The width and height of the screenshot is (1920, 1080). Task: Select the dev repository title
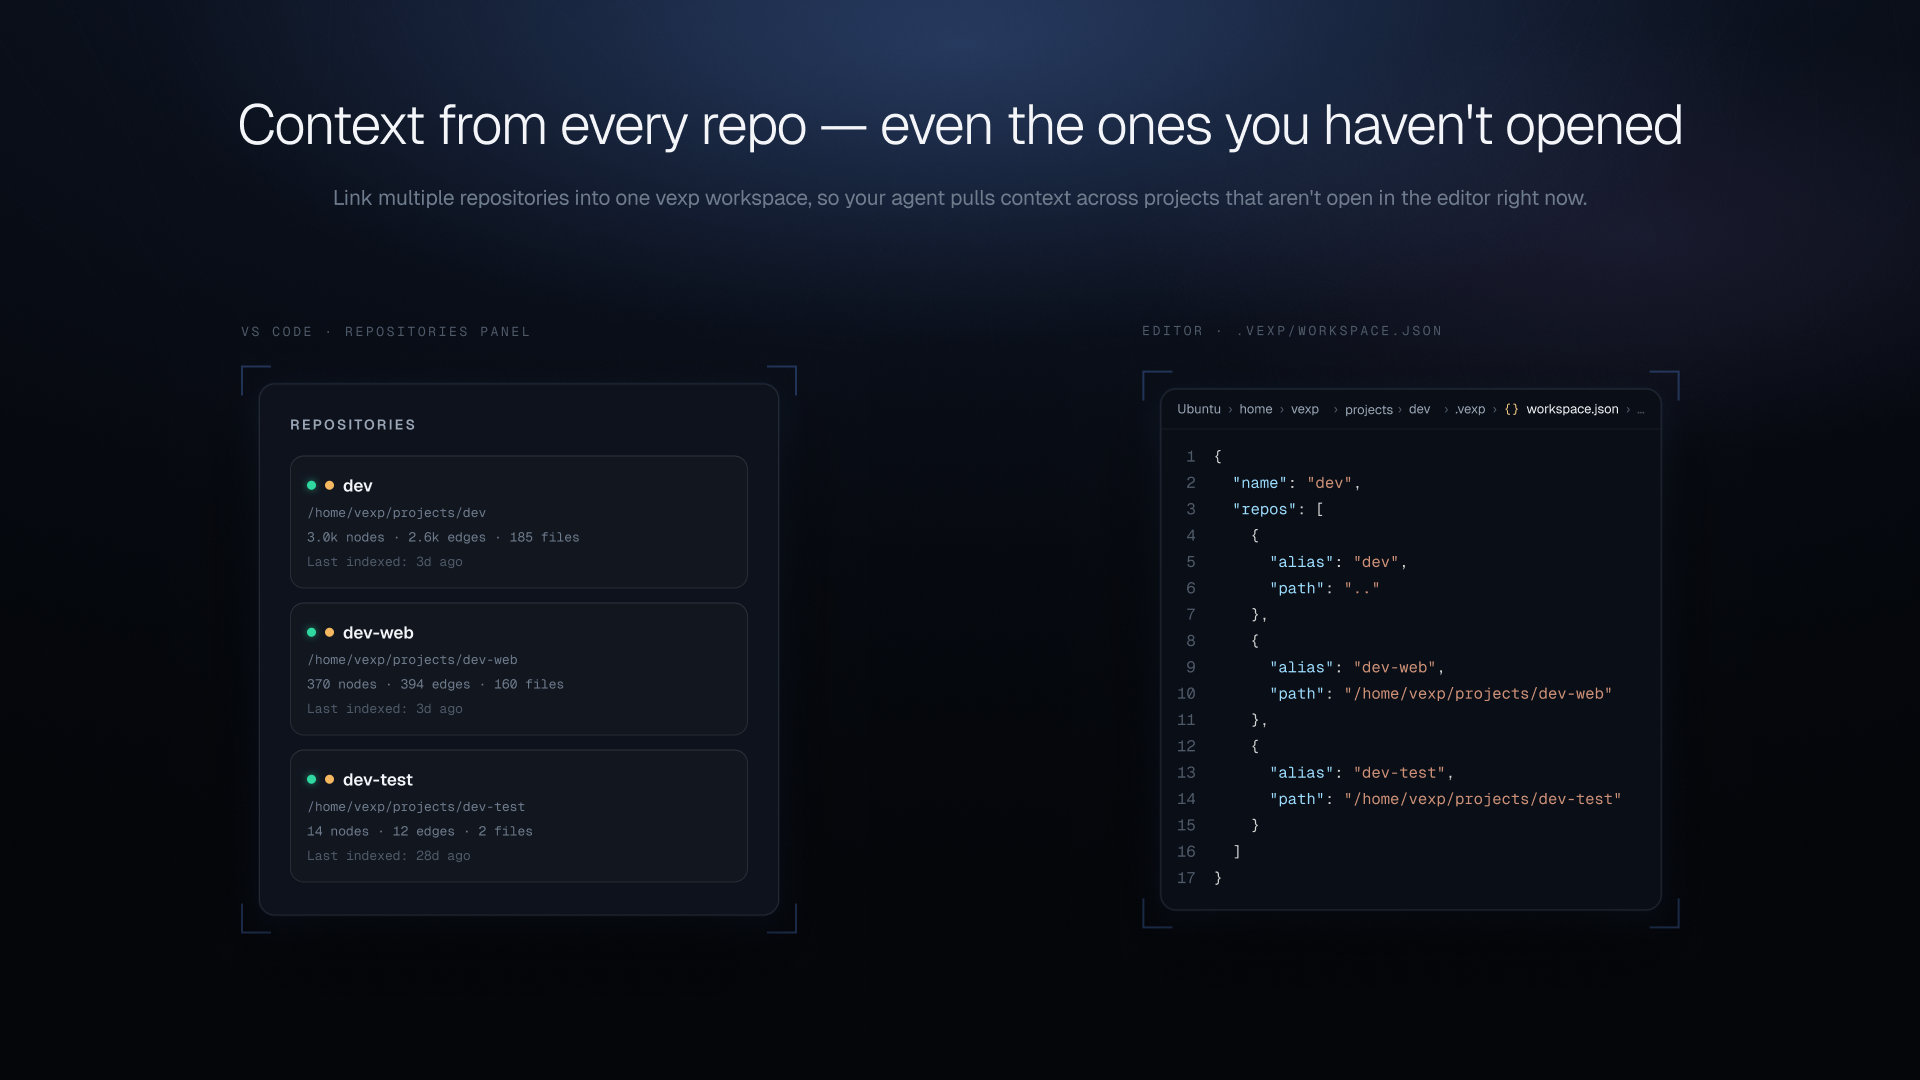point(358,486)
